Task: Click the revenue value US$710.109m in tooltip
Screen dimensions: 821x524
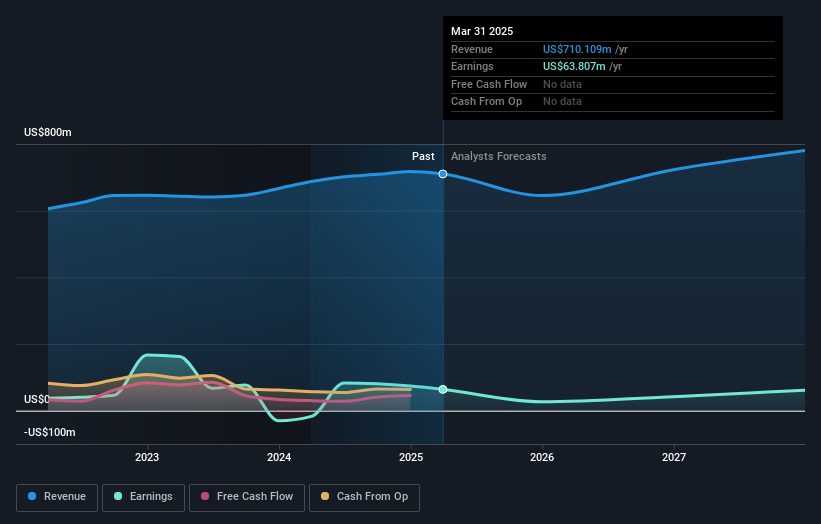Action: pyautogui.click(x=577, y=49)
